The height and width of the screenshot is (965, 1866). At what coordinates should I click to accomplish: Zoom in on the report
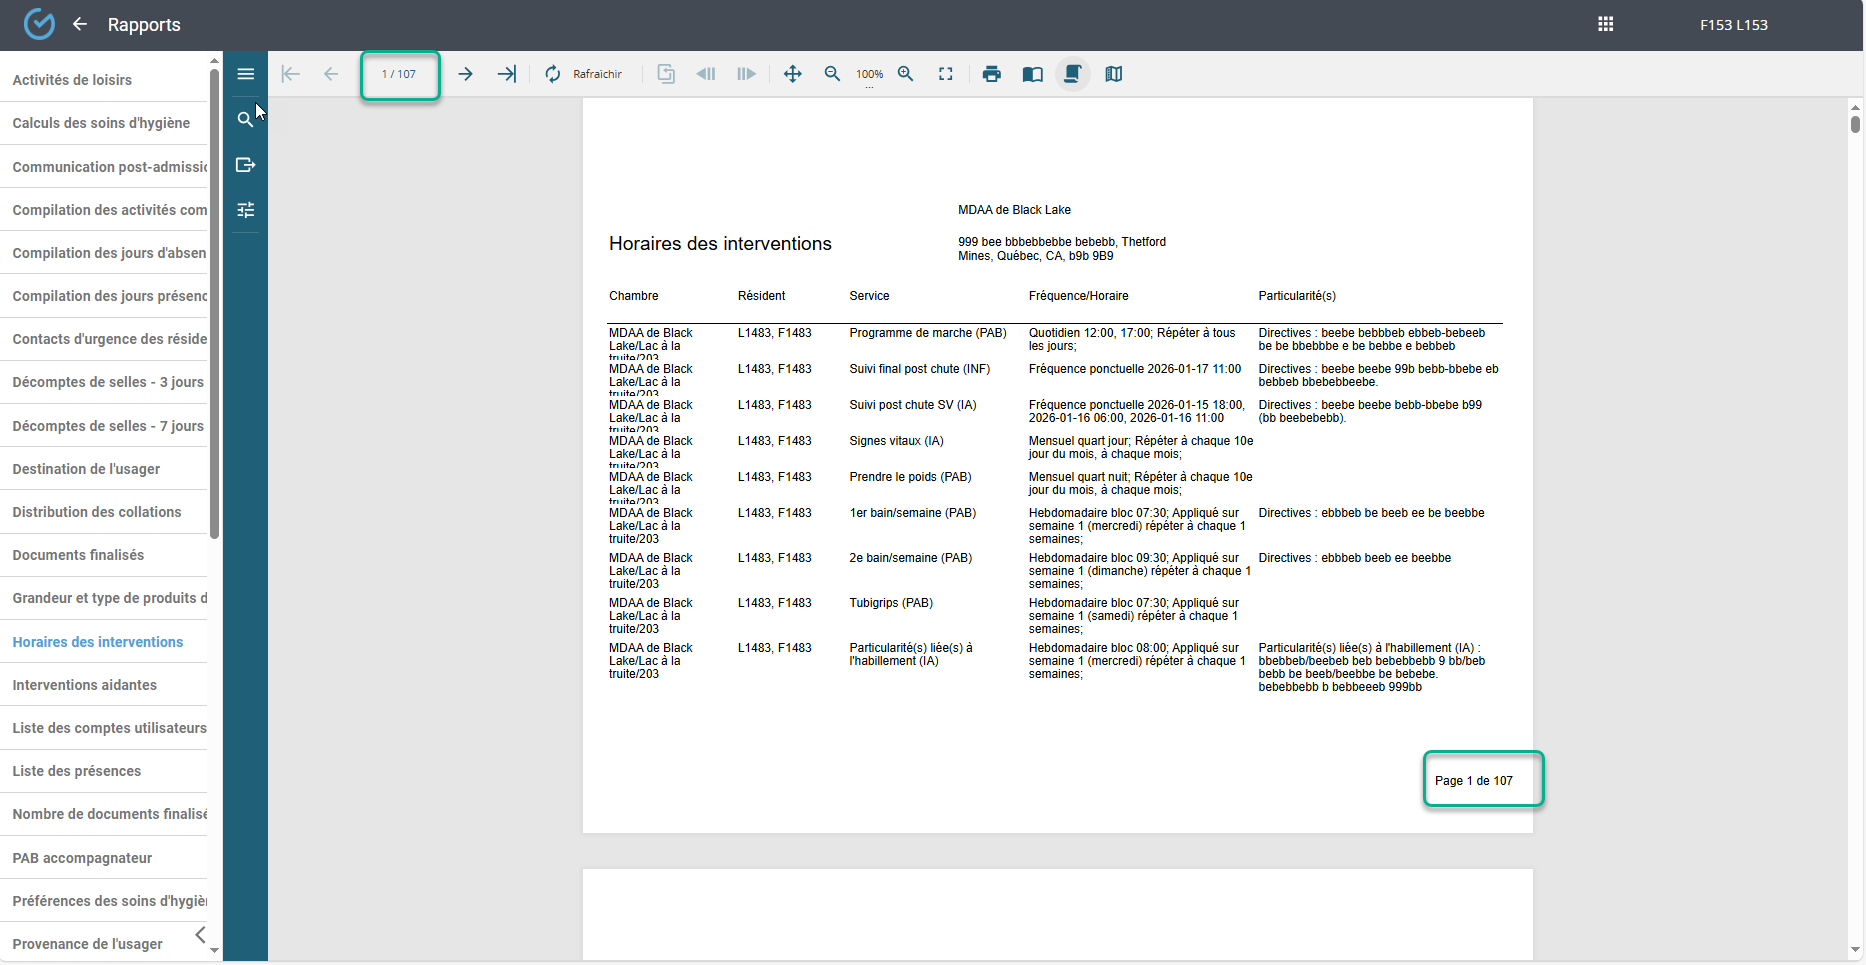[x=906, y=74]
